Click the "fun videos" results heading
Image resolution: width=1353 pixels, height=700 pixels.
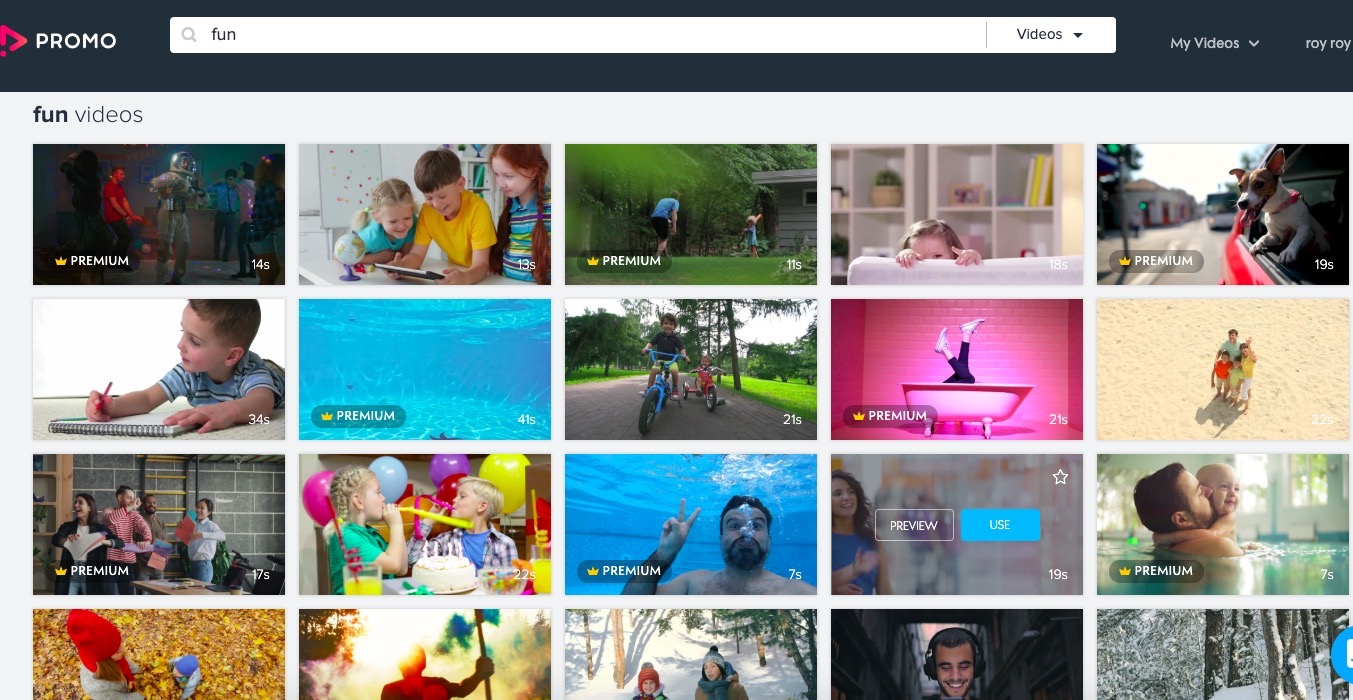coord(88,115)
